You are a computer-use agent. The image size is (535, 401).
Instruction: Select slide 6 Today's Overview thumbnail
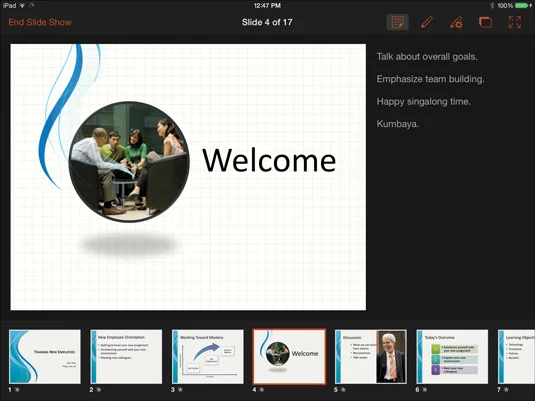[x=452, y=357]
